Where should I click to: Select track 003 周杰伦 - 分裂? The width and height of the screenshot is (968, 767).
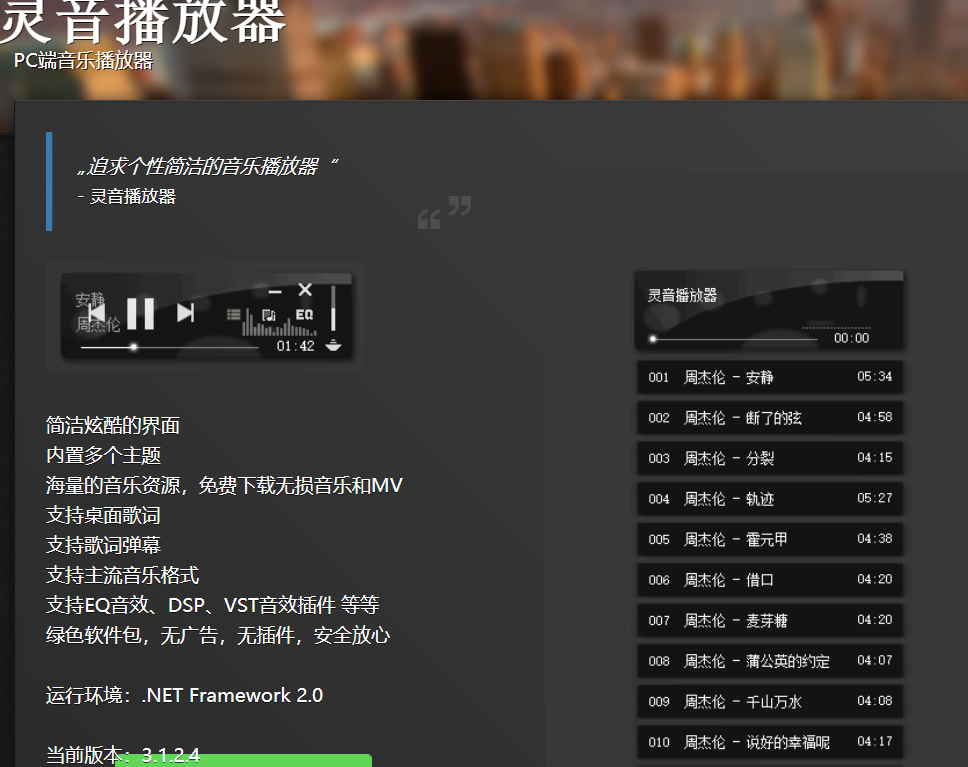[x=770, y=458]
